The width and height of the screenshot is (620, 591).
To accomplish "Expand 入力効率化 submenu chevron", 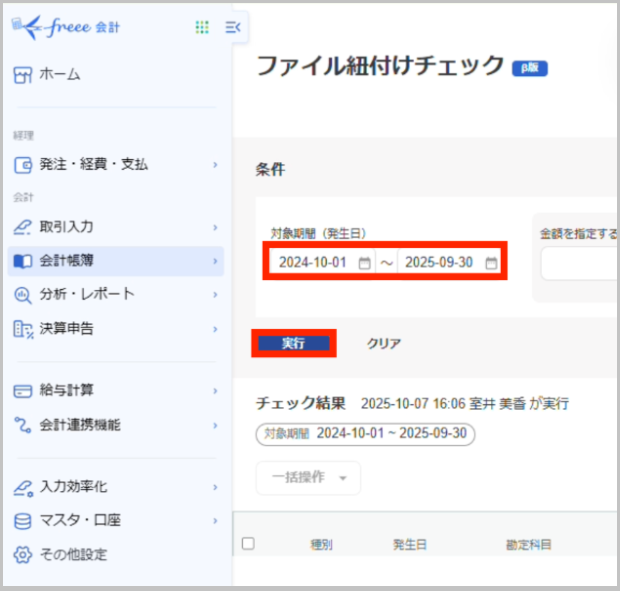I will [x=215, y=487].
